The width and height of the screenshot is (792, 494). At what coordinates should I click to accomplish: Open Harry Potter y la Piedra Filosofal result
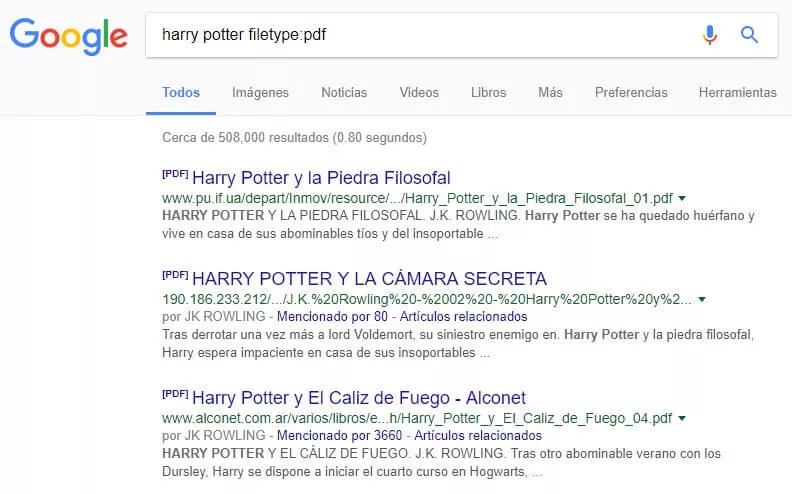(321, 178)
